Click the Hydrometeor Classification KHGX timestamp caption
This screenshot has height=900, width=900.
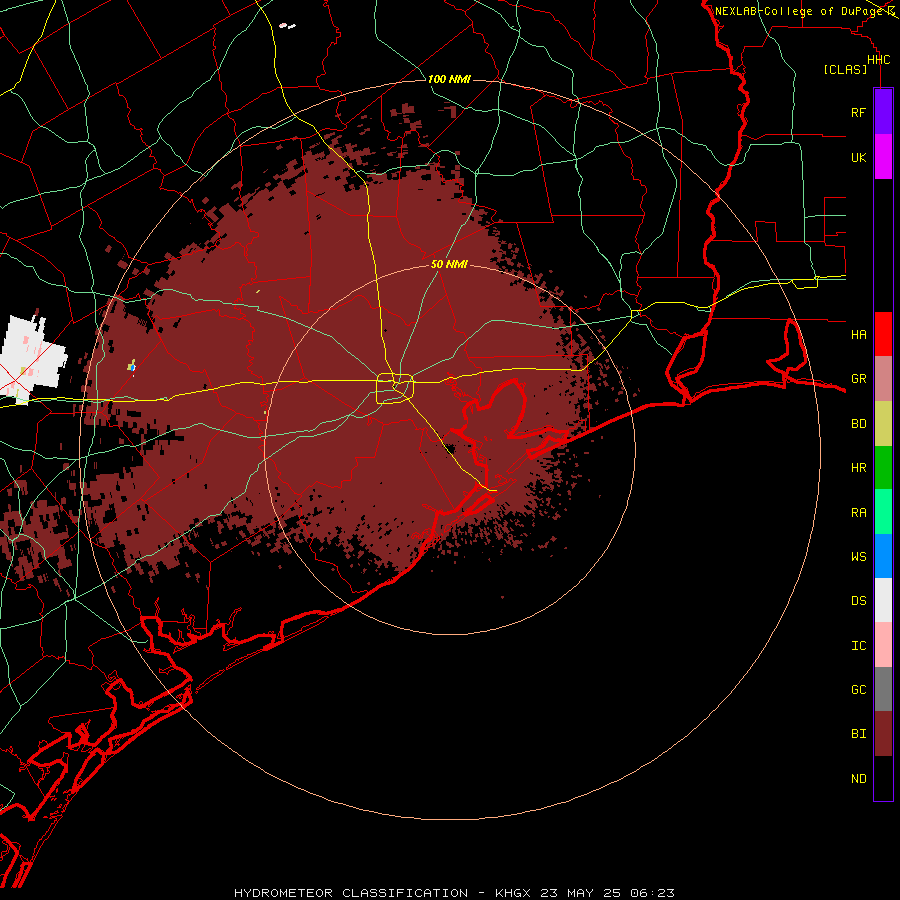click(x=454, y=893)
